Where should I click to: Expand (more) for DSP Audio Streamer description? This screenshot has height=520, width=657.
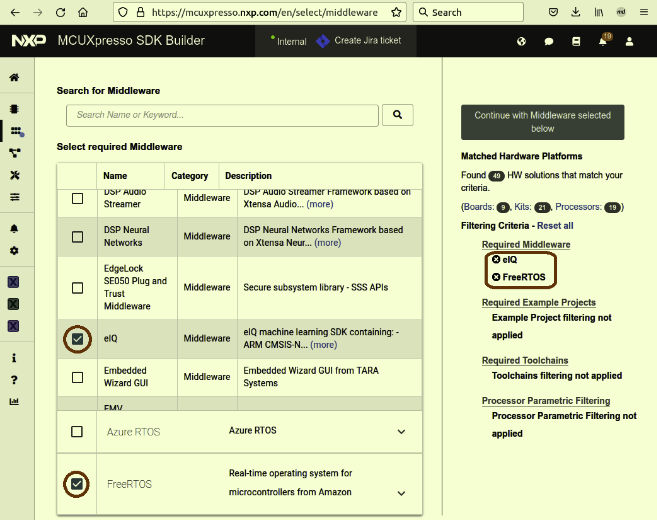[x=320, y=204]
